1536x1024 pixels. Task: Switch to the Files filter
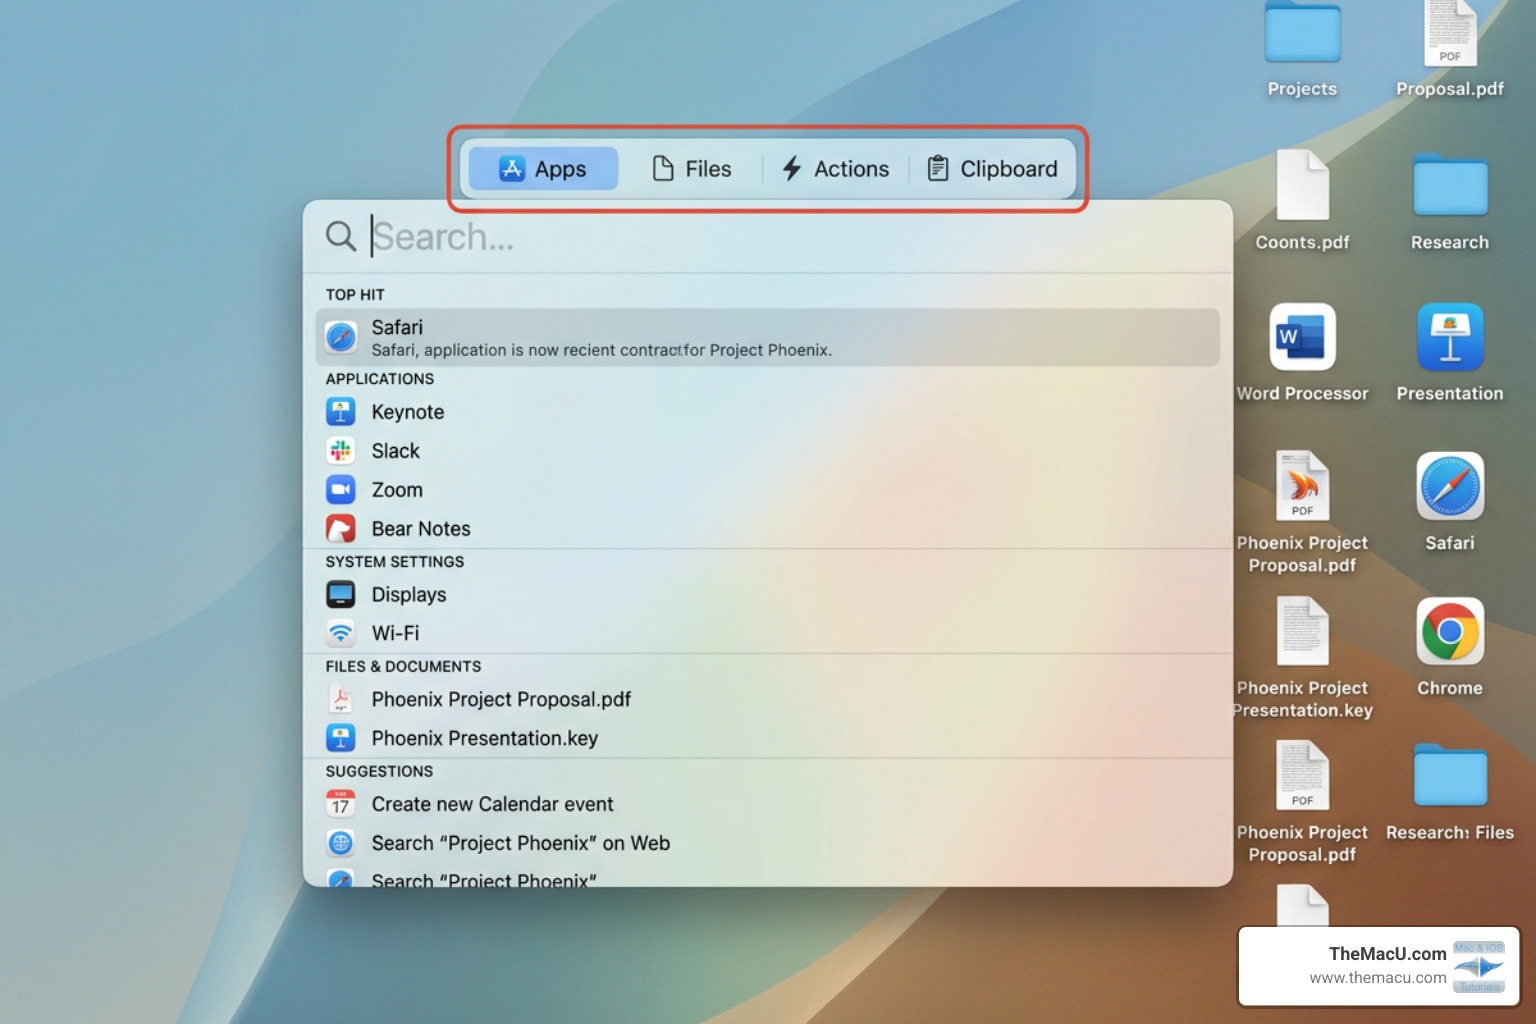693,168
